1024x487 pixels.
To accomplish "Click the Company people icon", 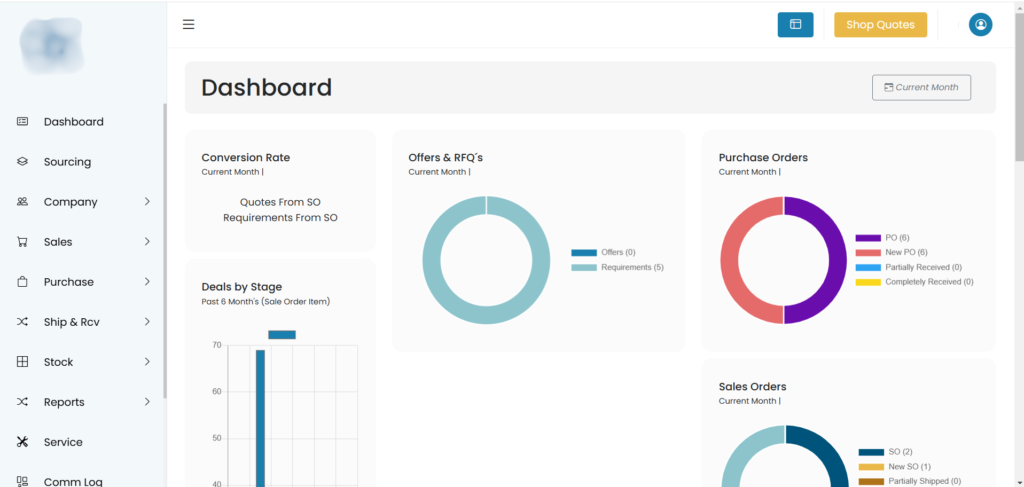I will coord(22,202).
